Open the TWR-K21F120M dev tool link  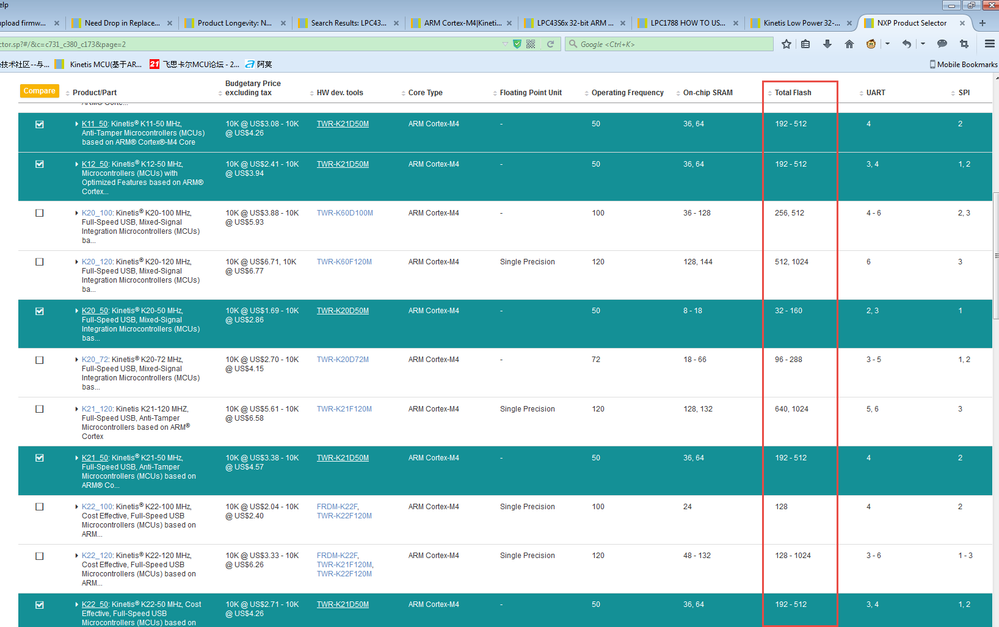coord(344,409)
